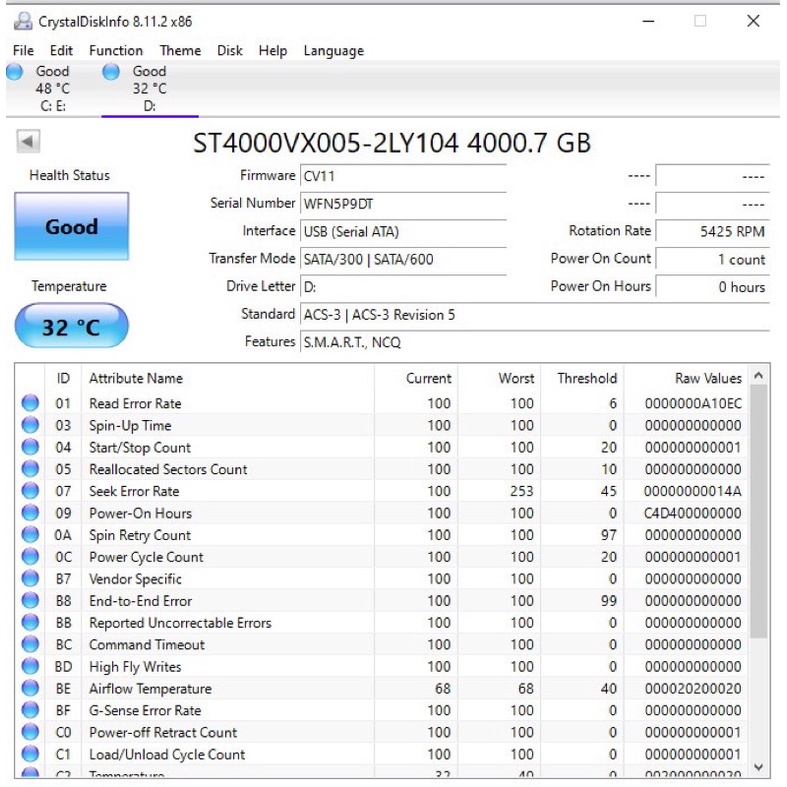The height and width of the screenshot is (787, 787).
Task: Click threshold value 99 for End-to-End Error
Action: (609, 601)
